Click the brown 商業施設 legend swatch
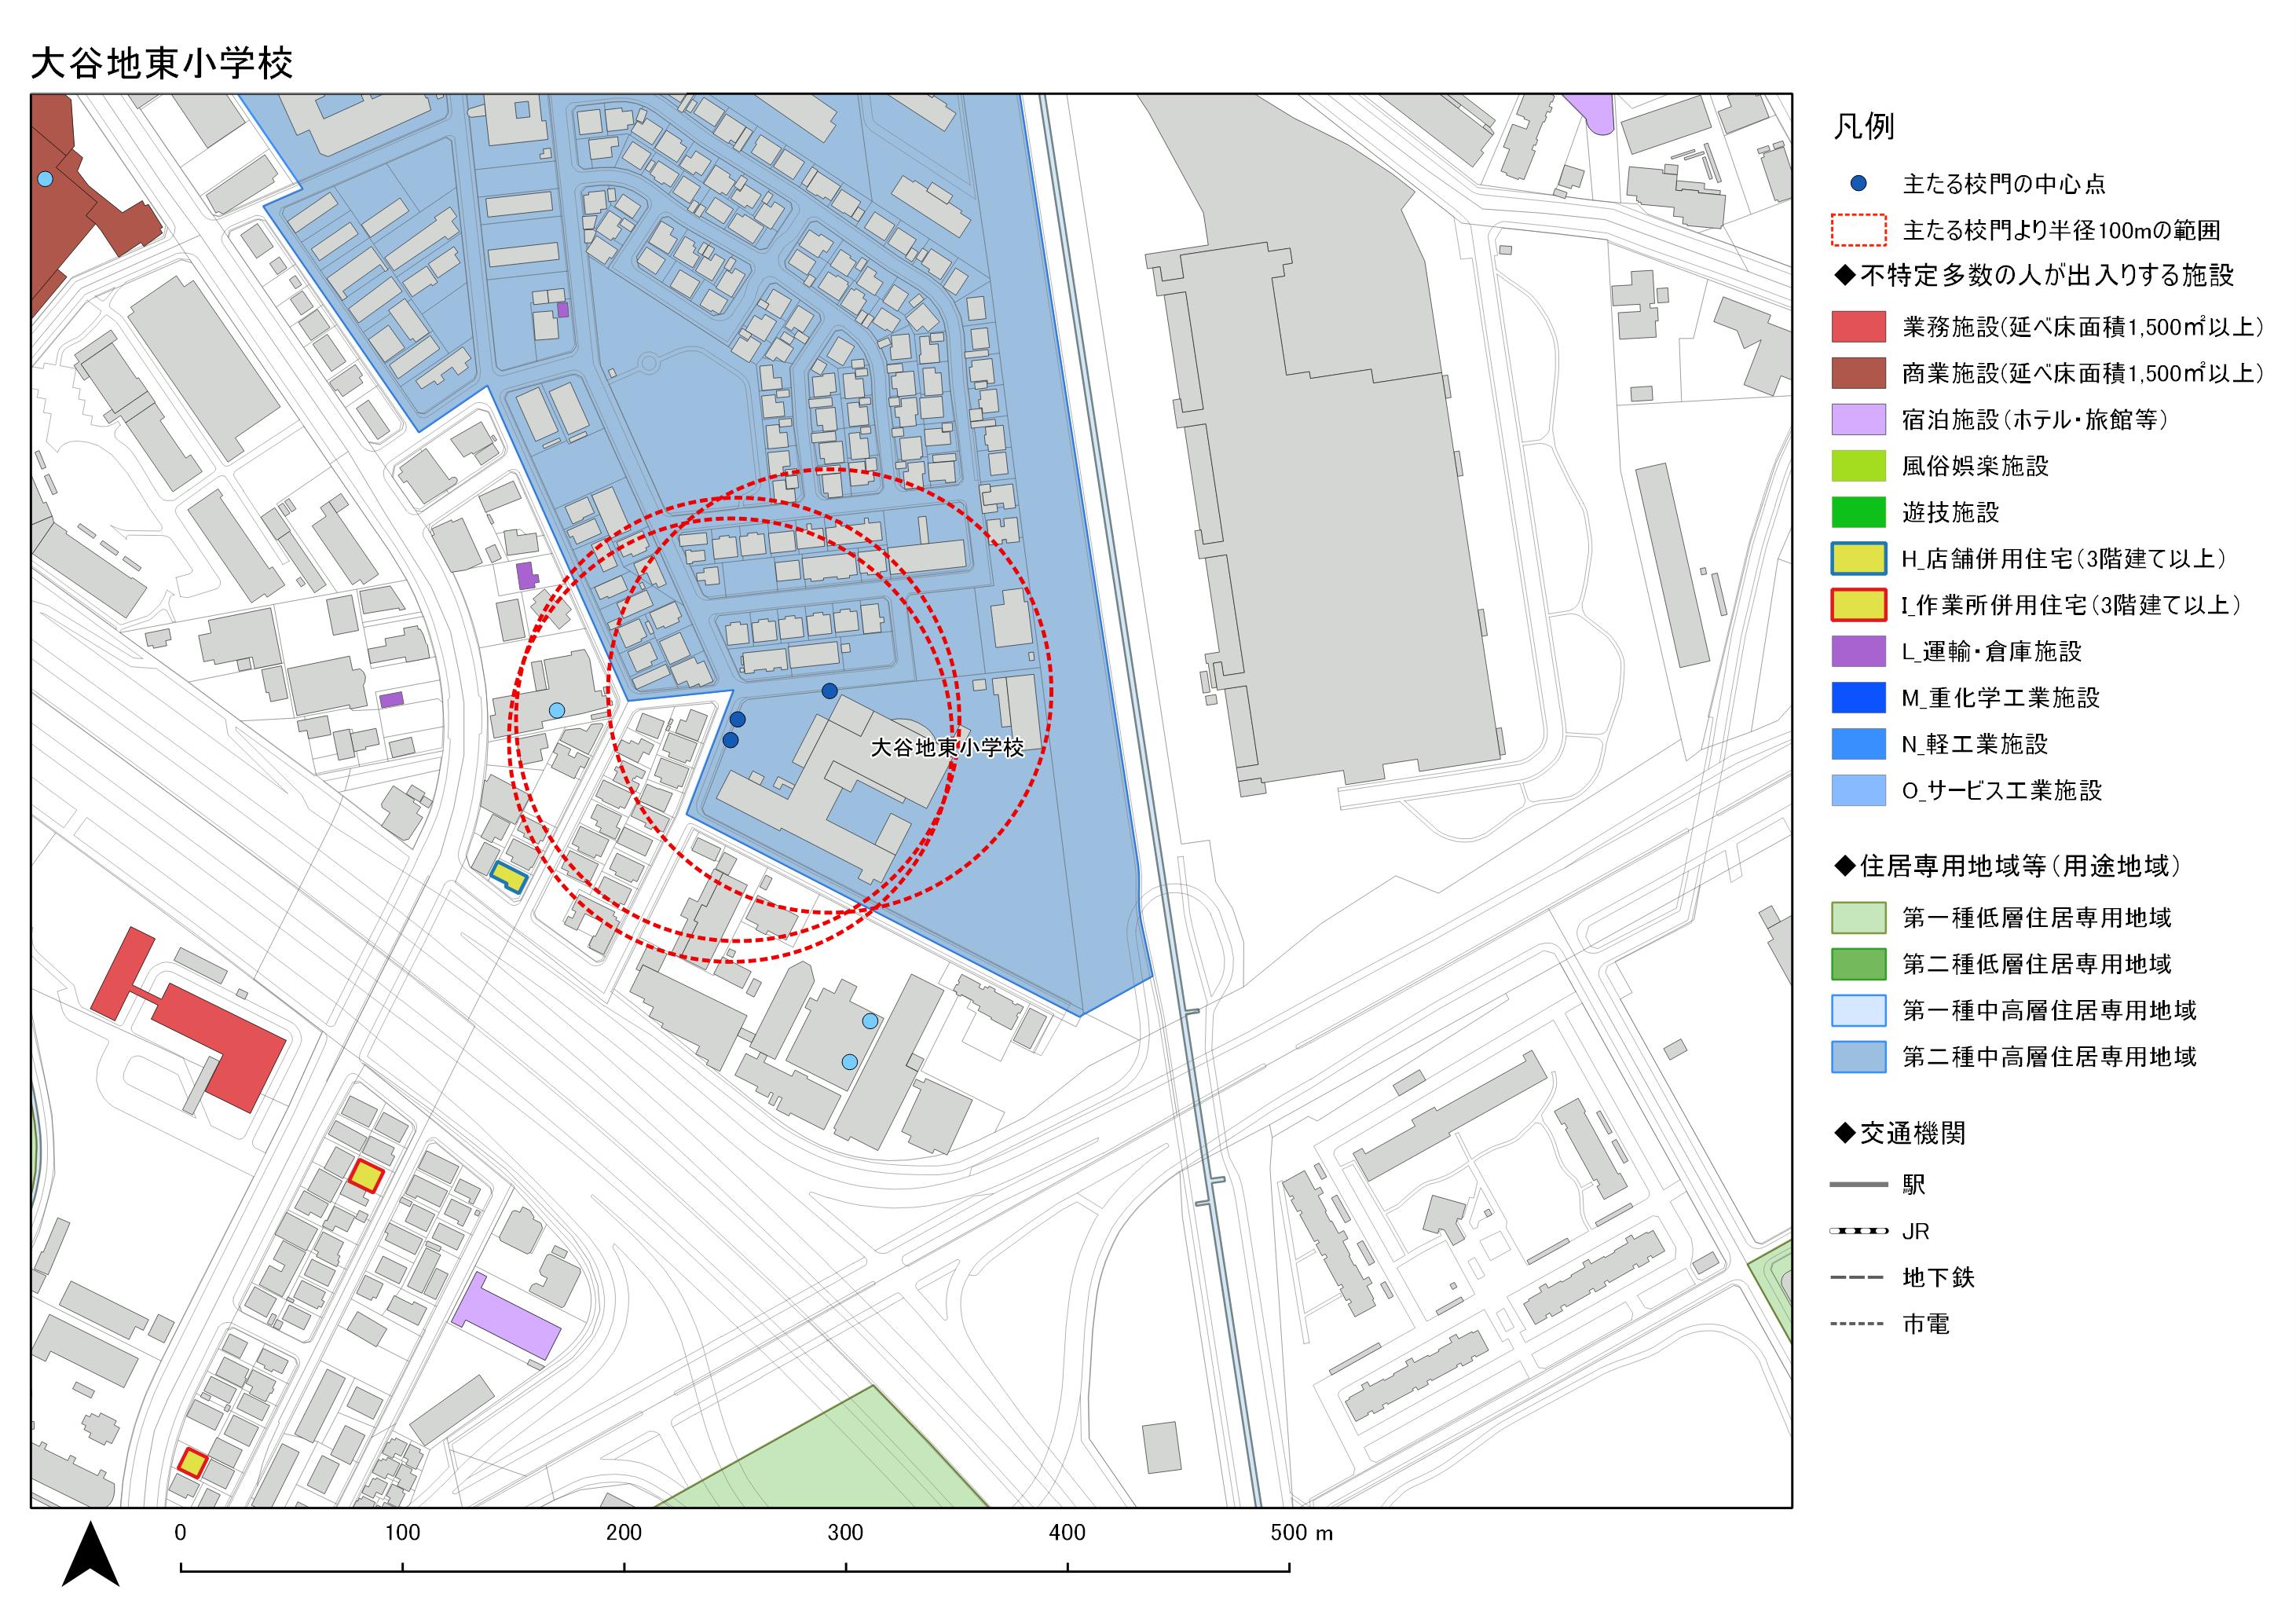The height and width of the screenshot is (1623, 2296). click(1858, 373)
